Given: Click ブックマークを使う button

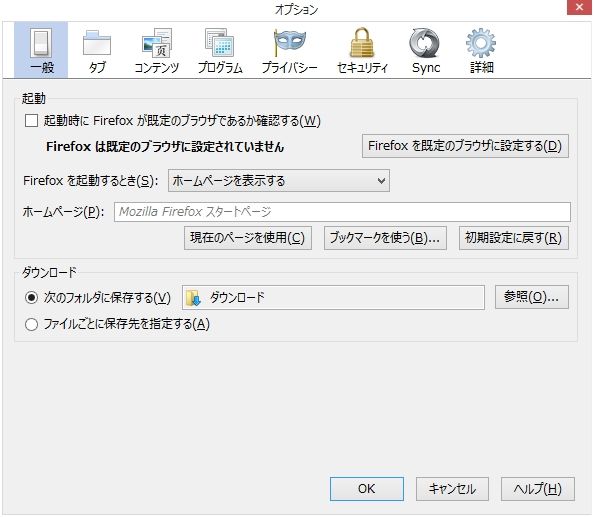Looking at the screenshot, I should pyautogui.click(x=385, y=238).
